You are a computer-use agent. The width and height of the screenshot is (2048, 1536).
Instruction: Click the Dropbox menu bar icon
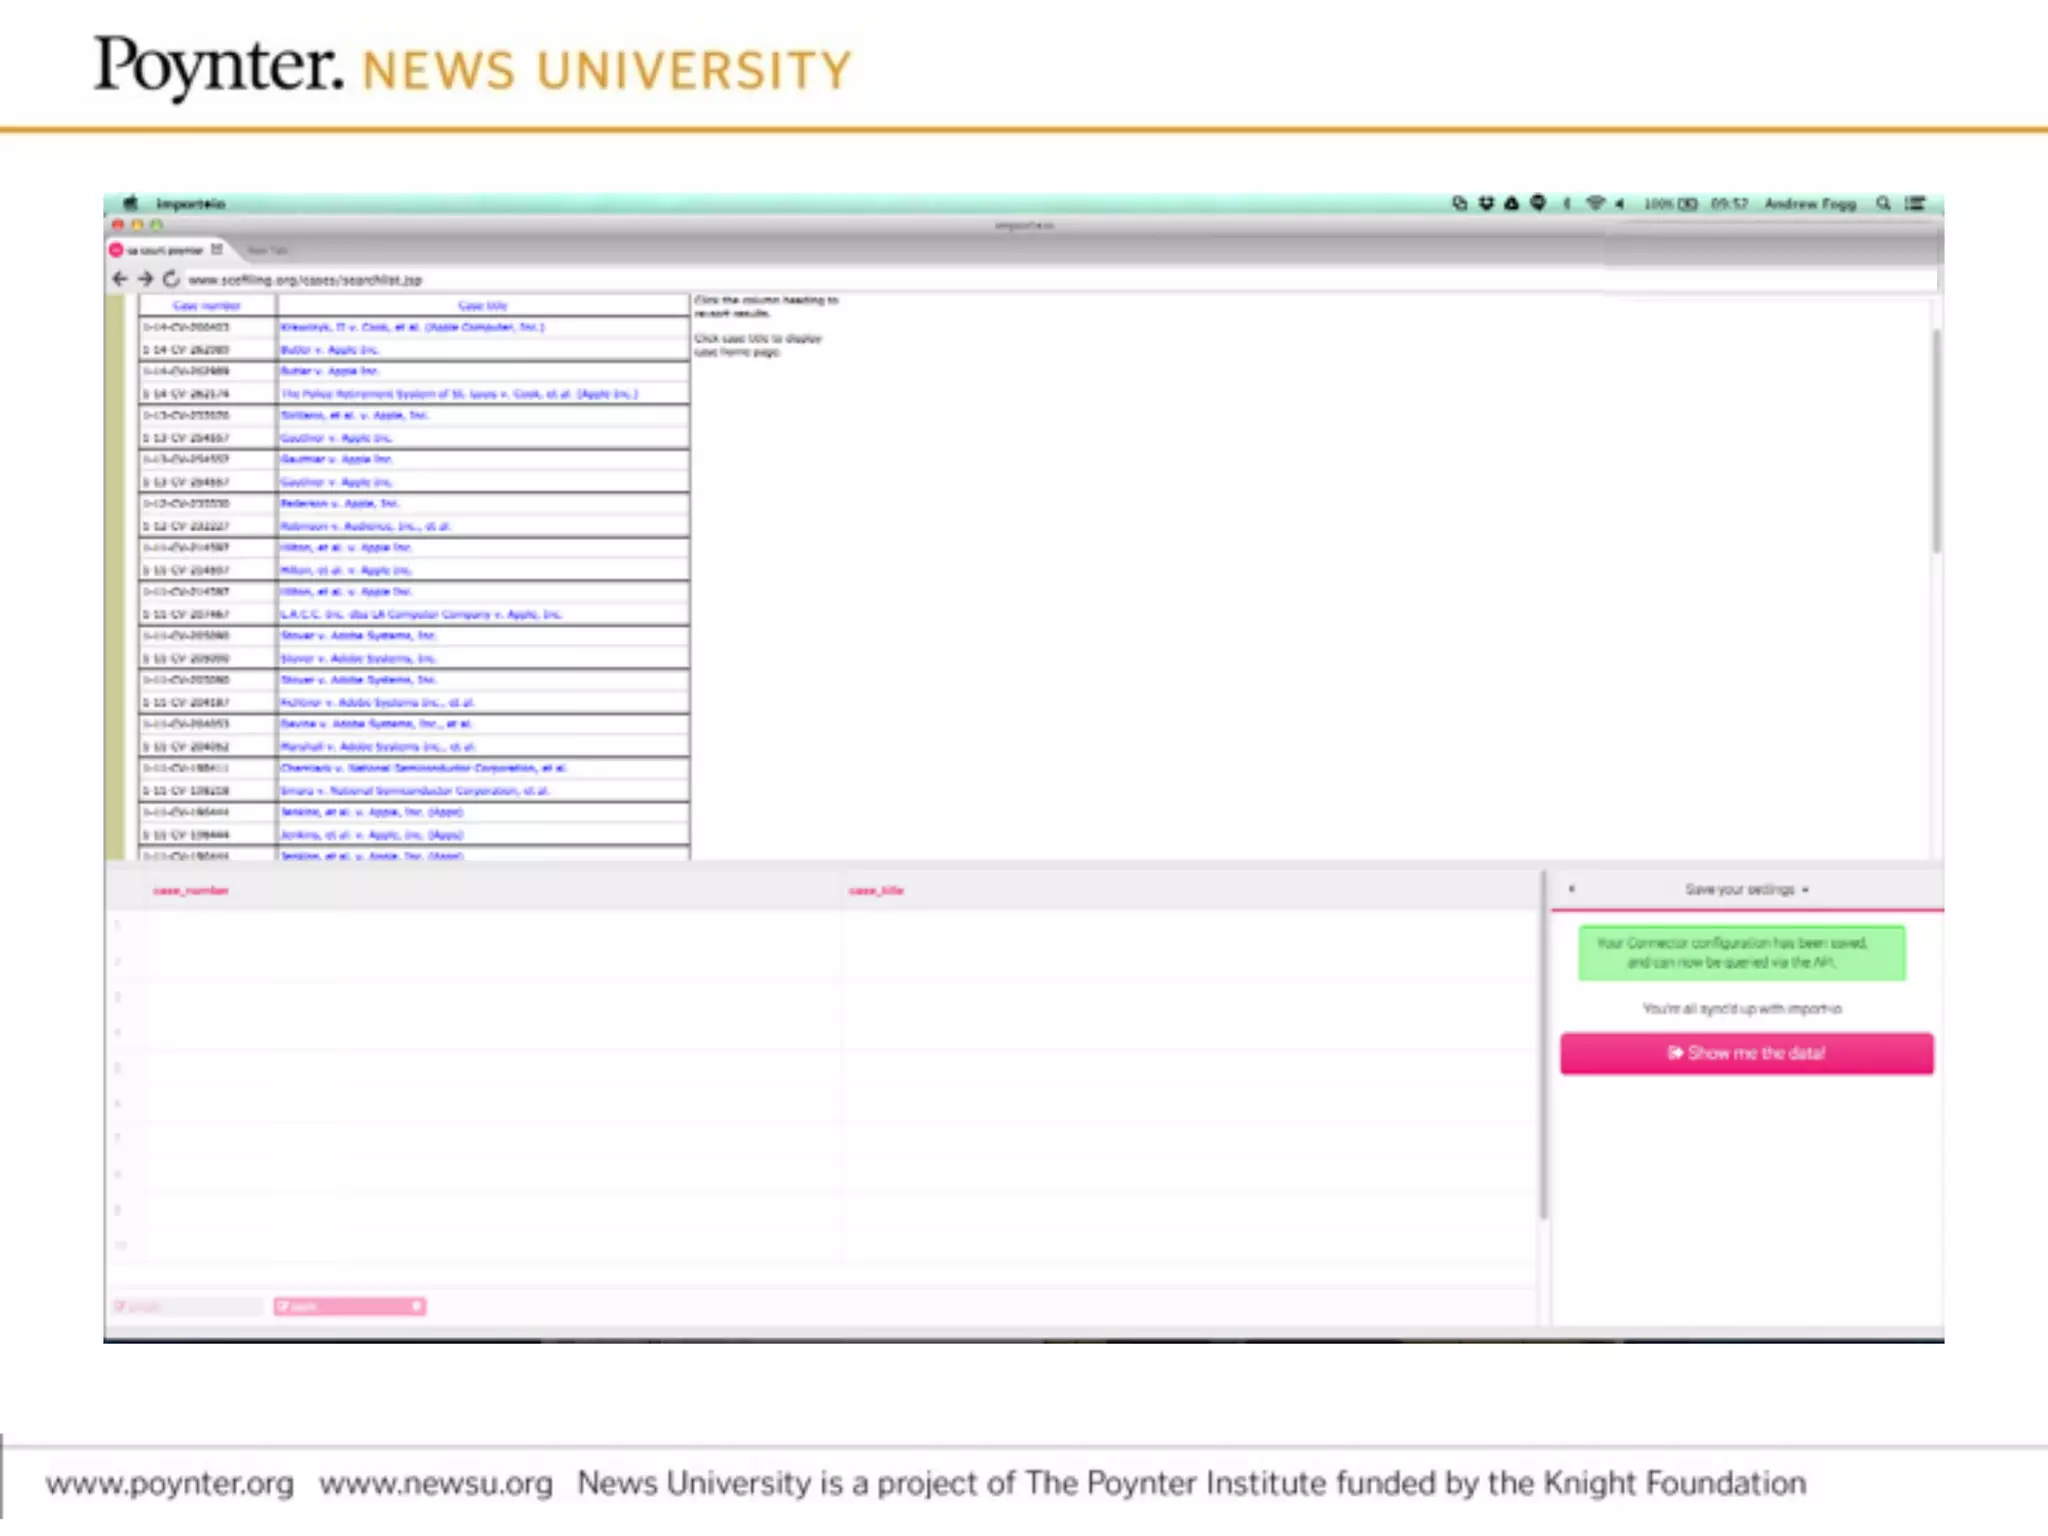(1486, 203)
